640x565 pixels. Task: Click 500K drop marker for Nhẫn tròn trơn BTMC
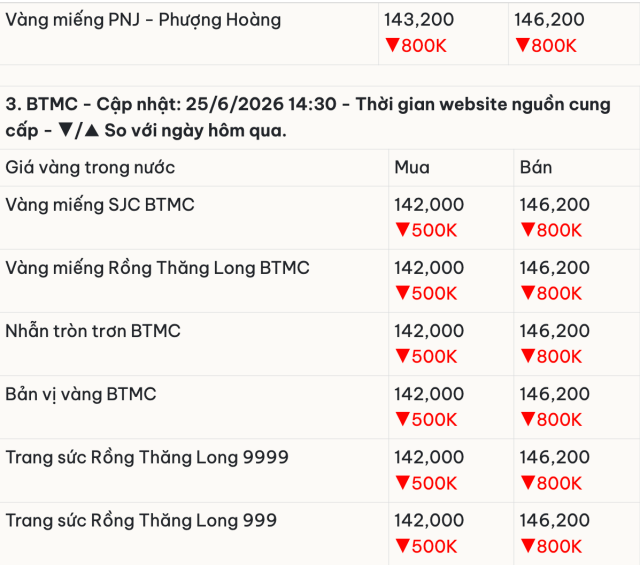click(426, 356)
